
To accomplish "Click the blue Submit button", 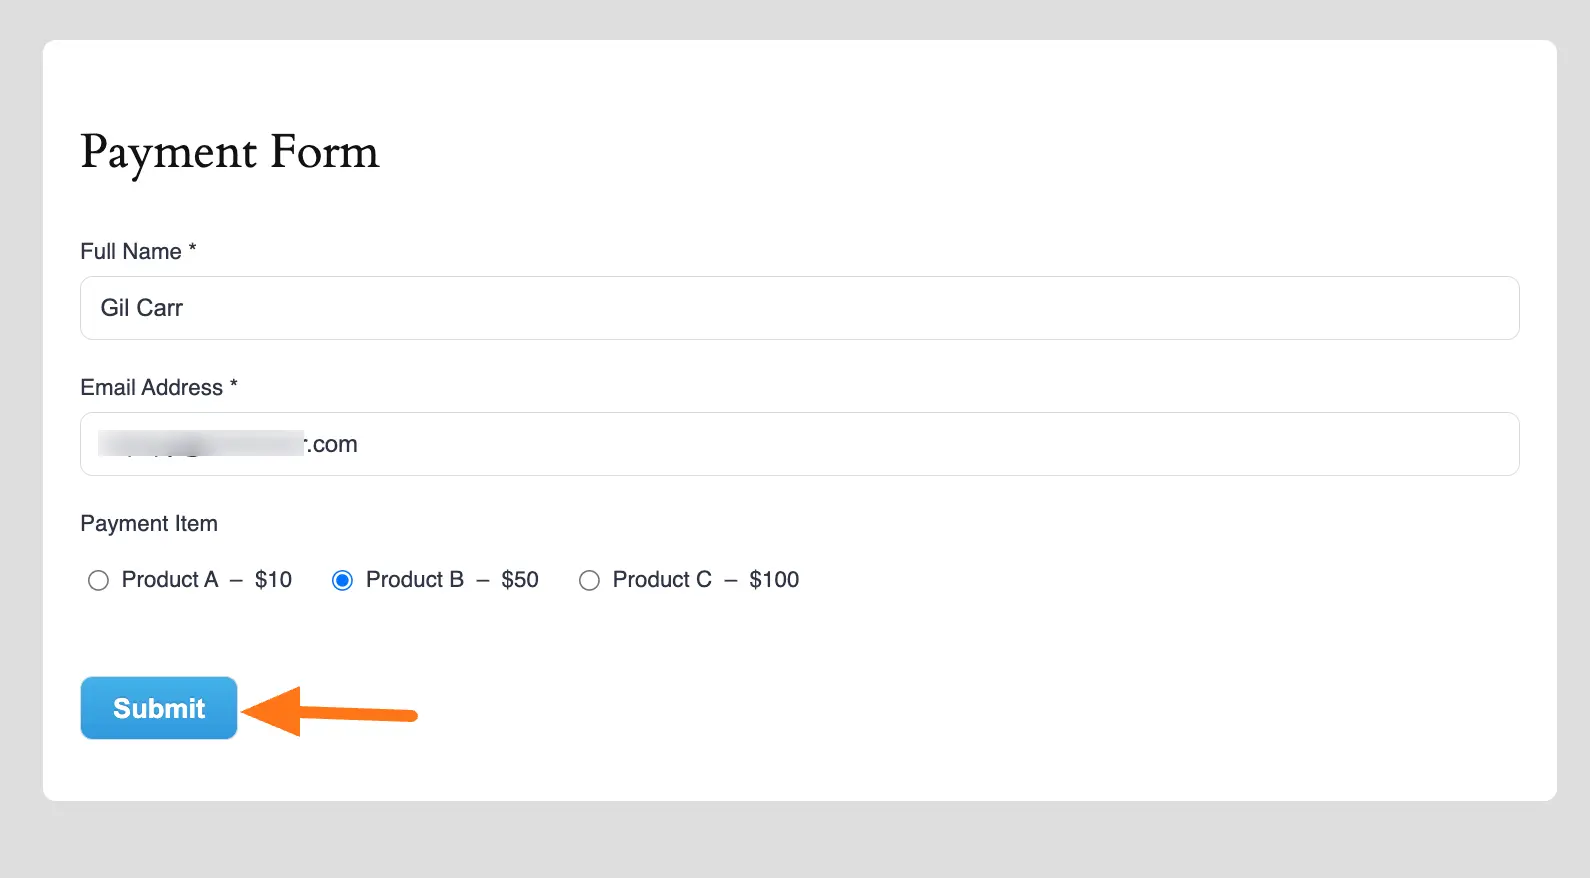I will (159, 708).
